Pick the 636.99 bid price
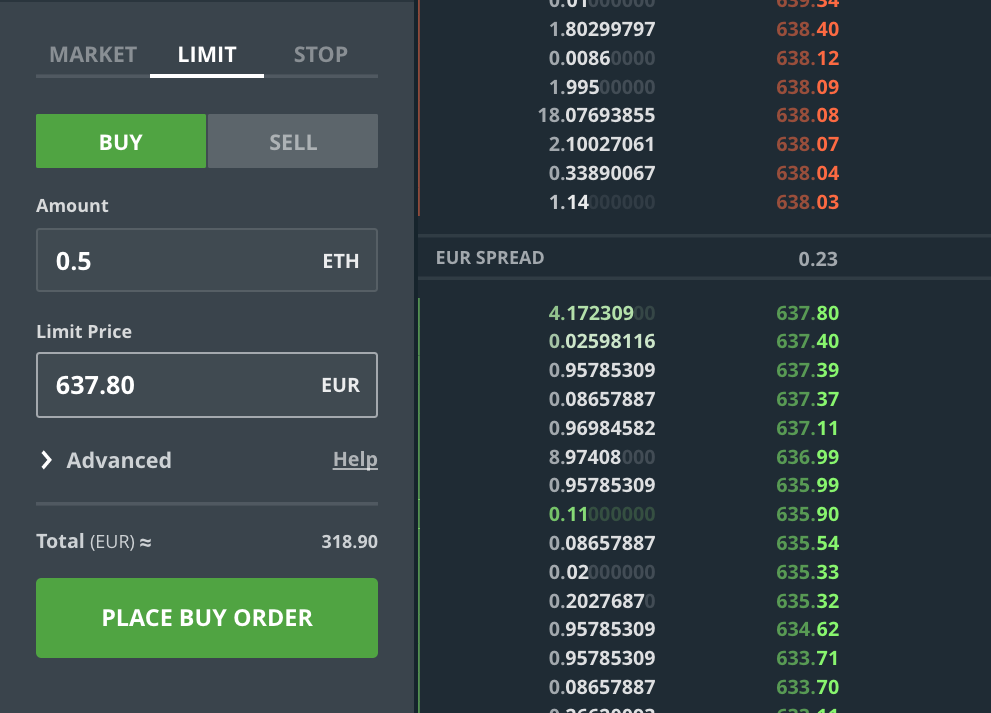The image size is (991, 713). [807, 457]
